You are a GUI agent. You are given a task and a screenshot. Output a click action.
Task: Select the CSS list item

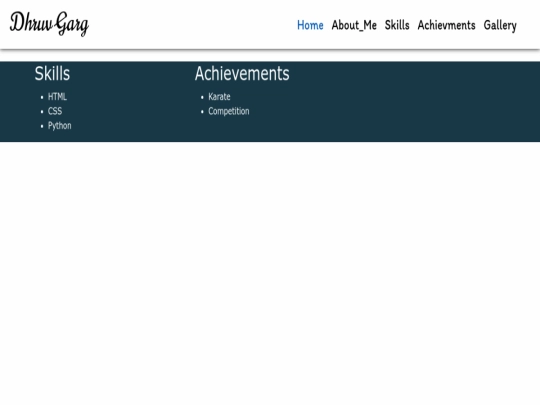tap(55, 111)
